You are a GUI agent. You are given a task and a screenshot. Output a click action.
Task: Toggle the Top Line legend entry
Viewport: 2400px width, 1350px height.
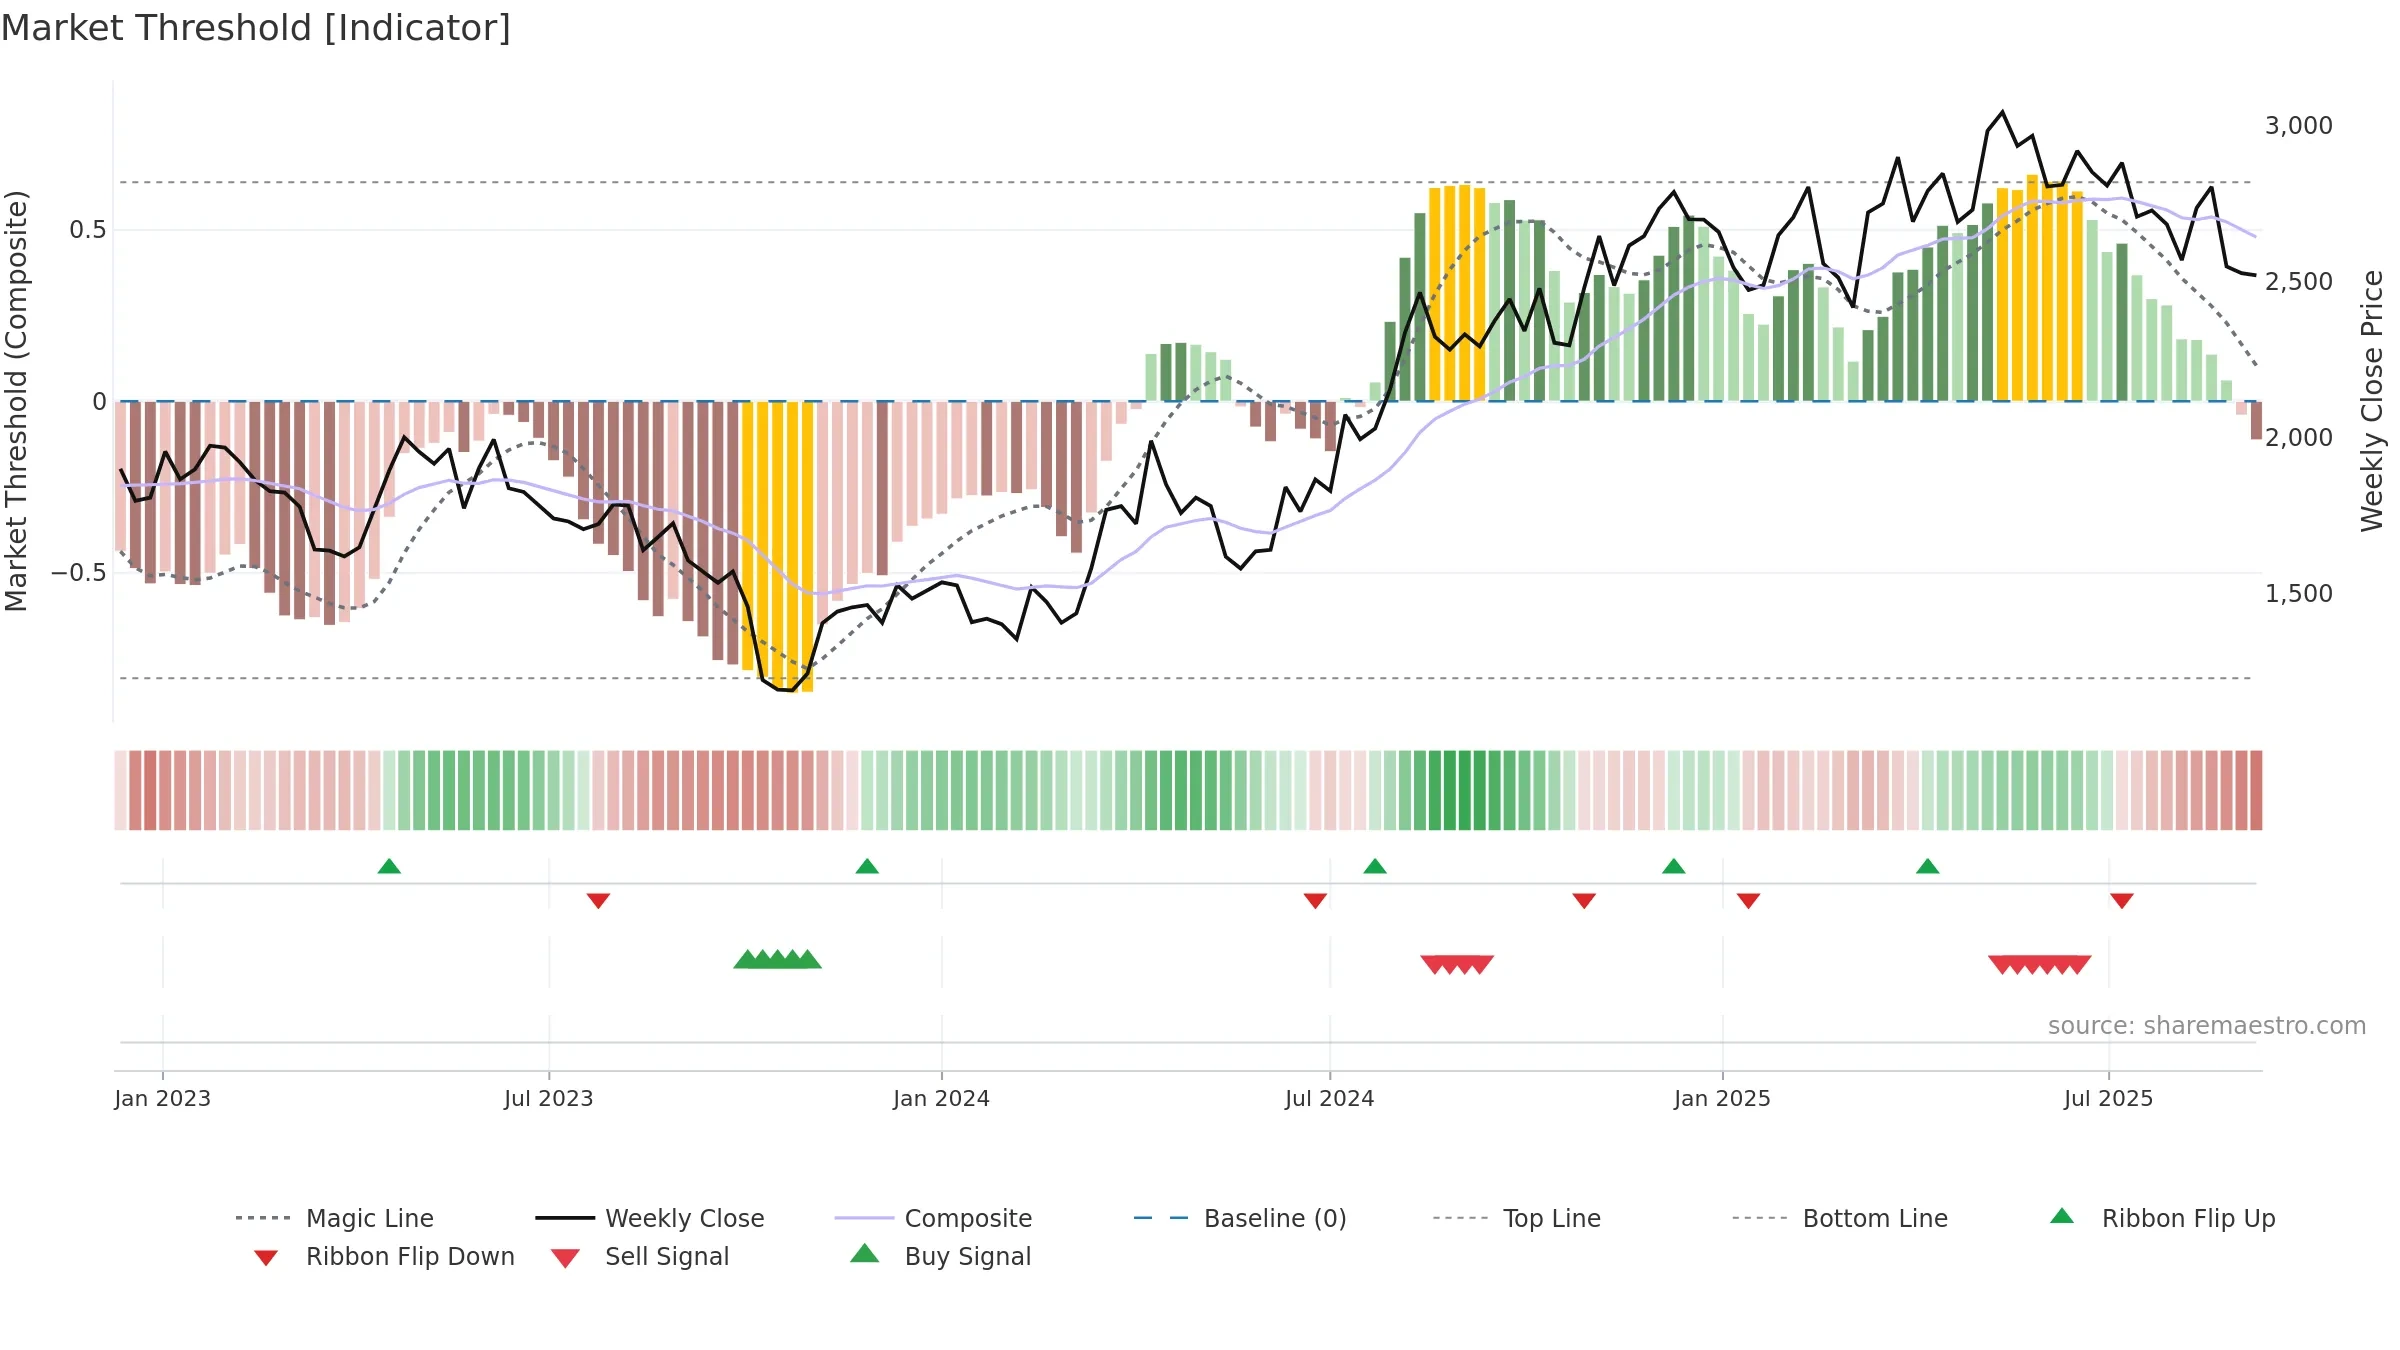pyautogui.click(x=1517, y=1218)
